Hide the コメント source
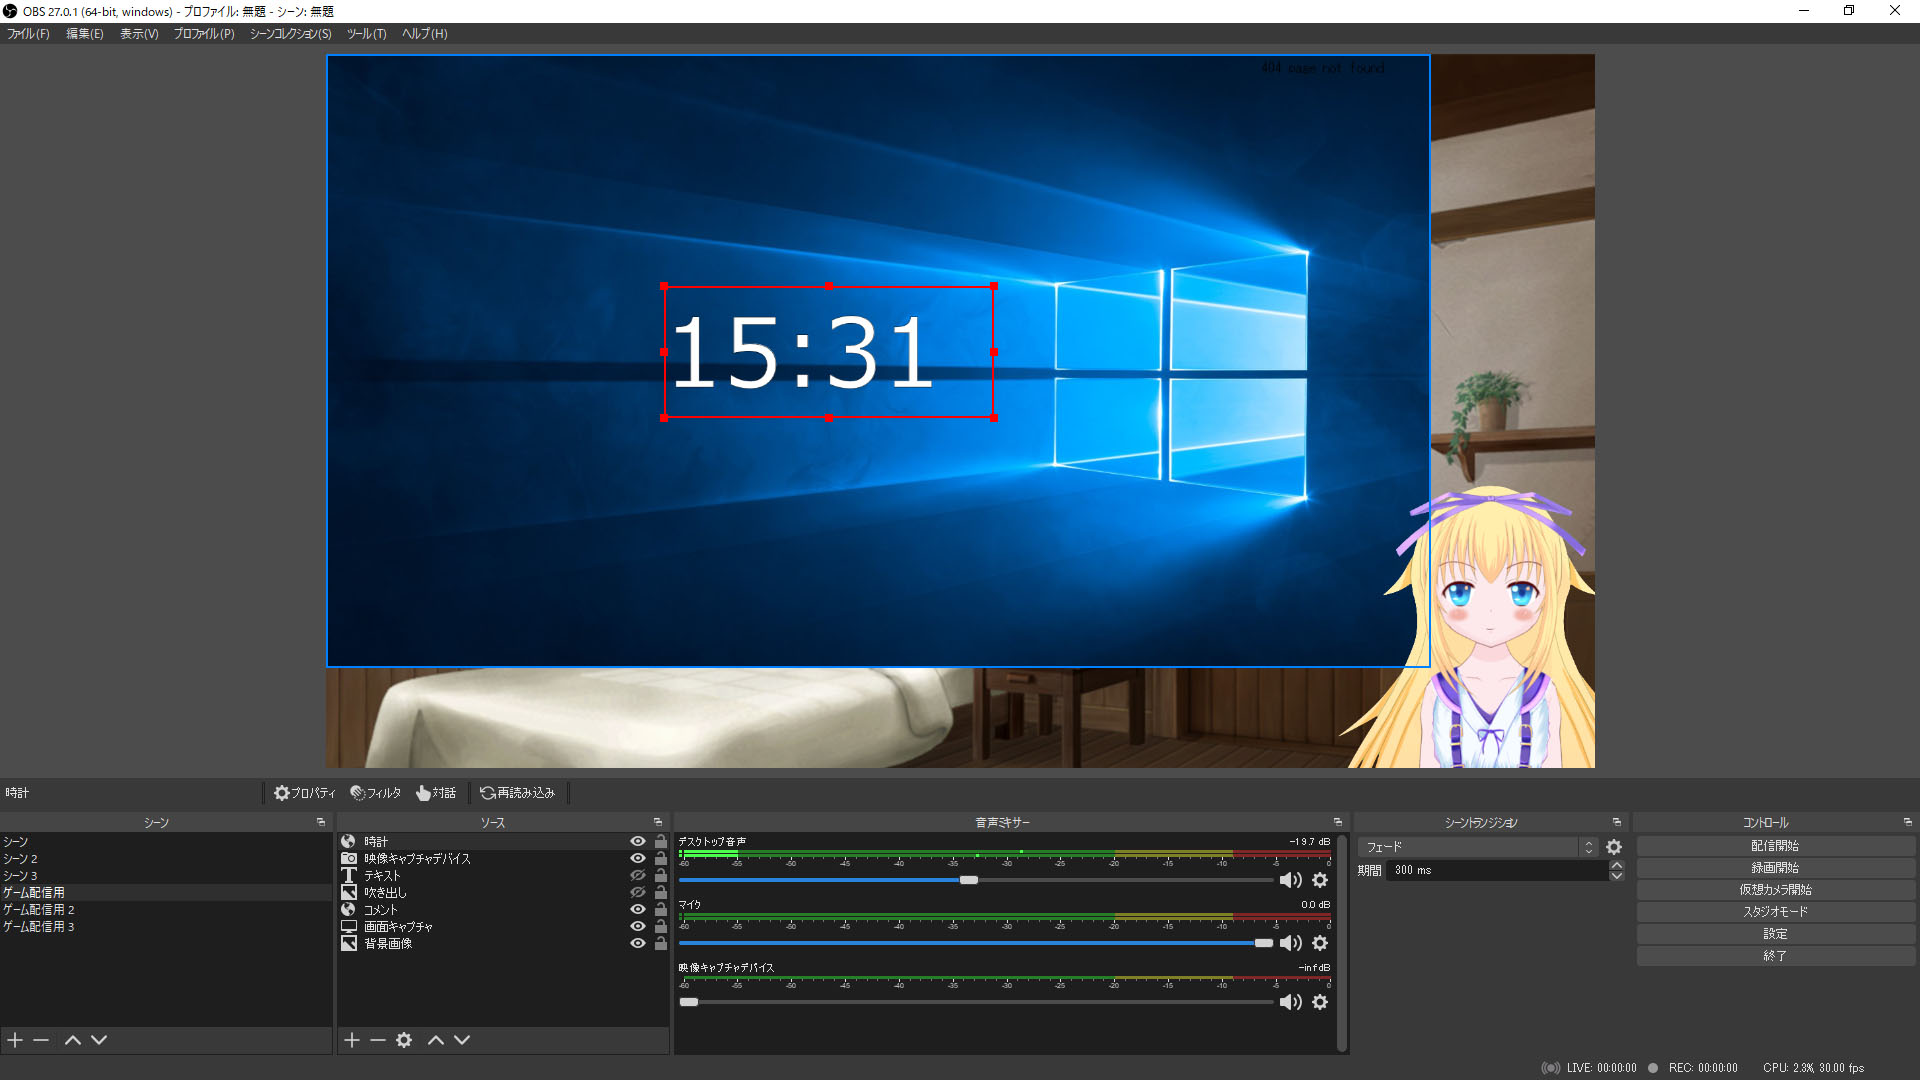The width and height of the screenshot is (1920, 1080). [638, 910]
